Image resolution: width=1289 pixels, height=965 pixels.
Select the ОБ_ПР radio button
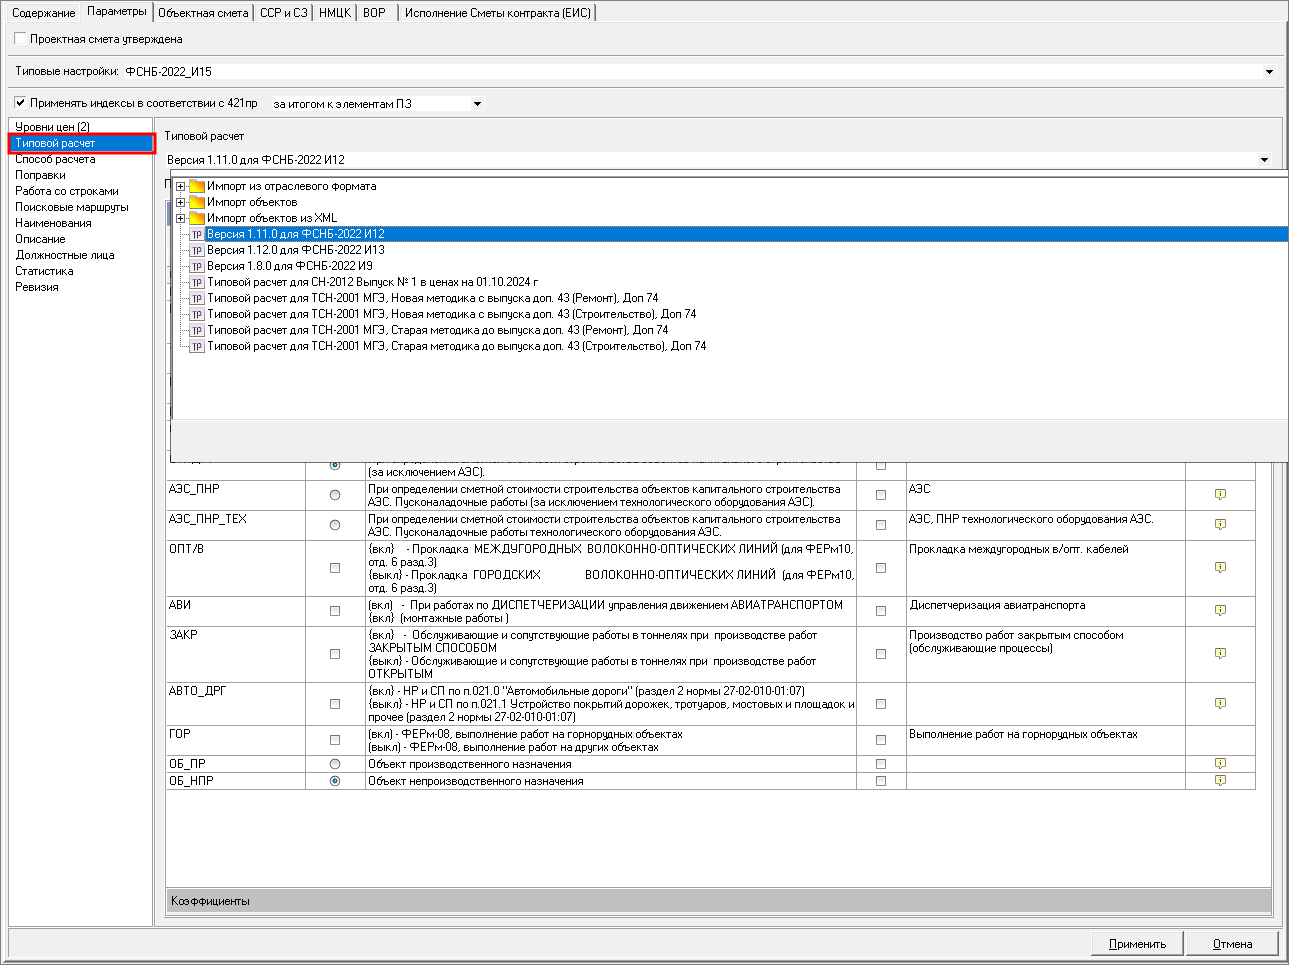(335, 764)
